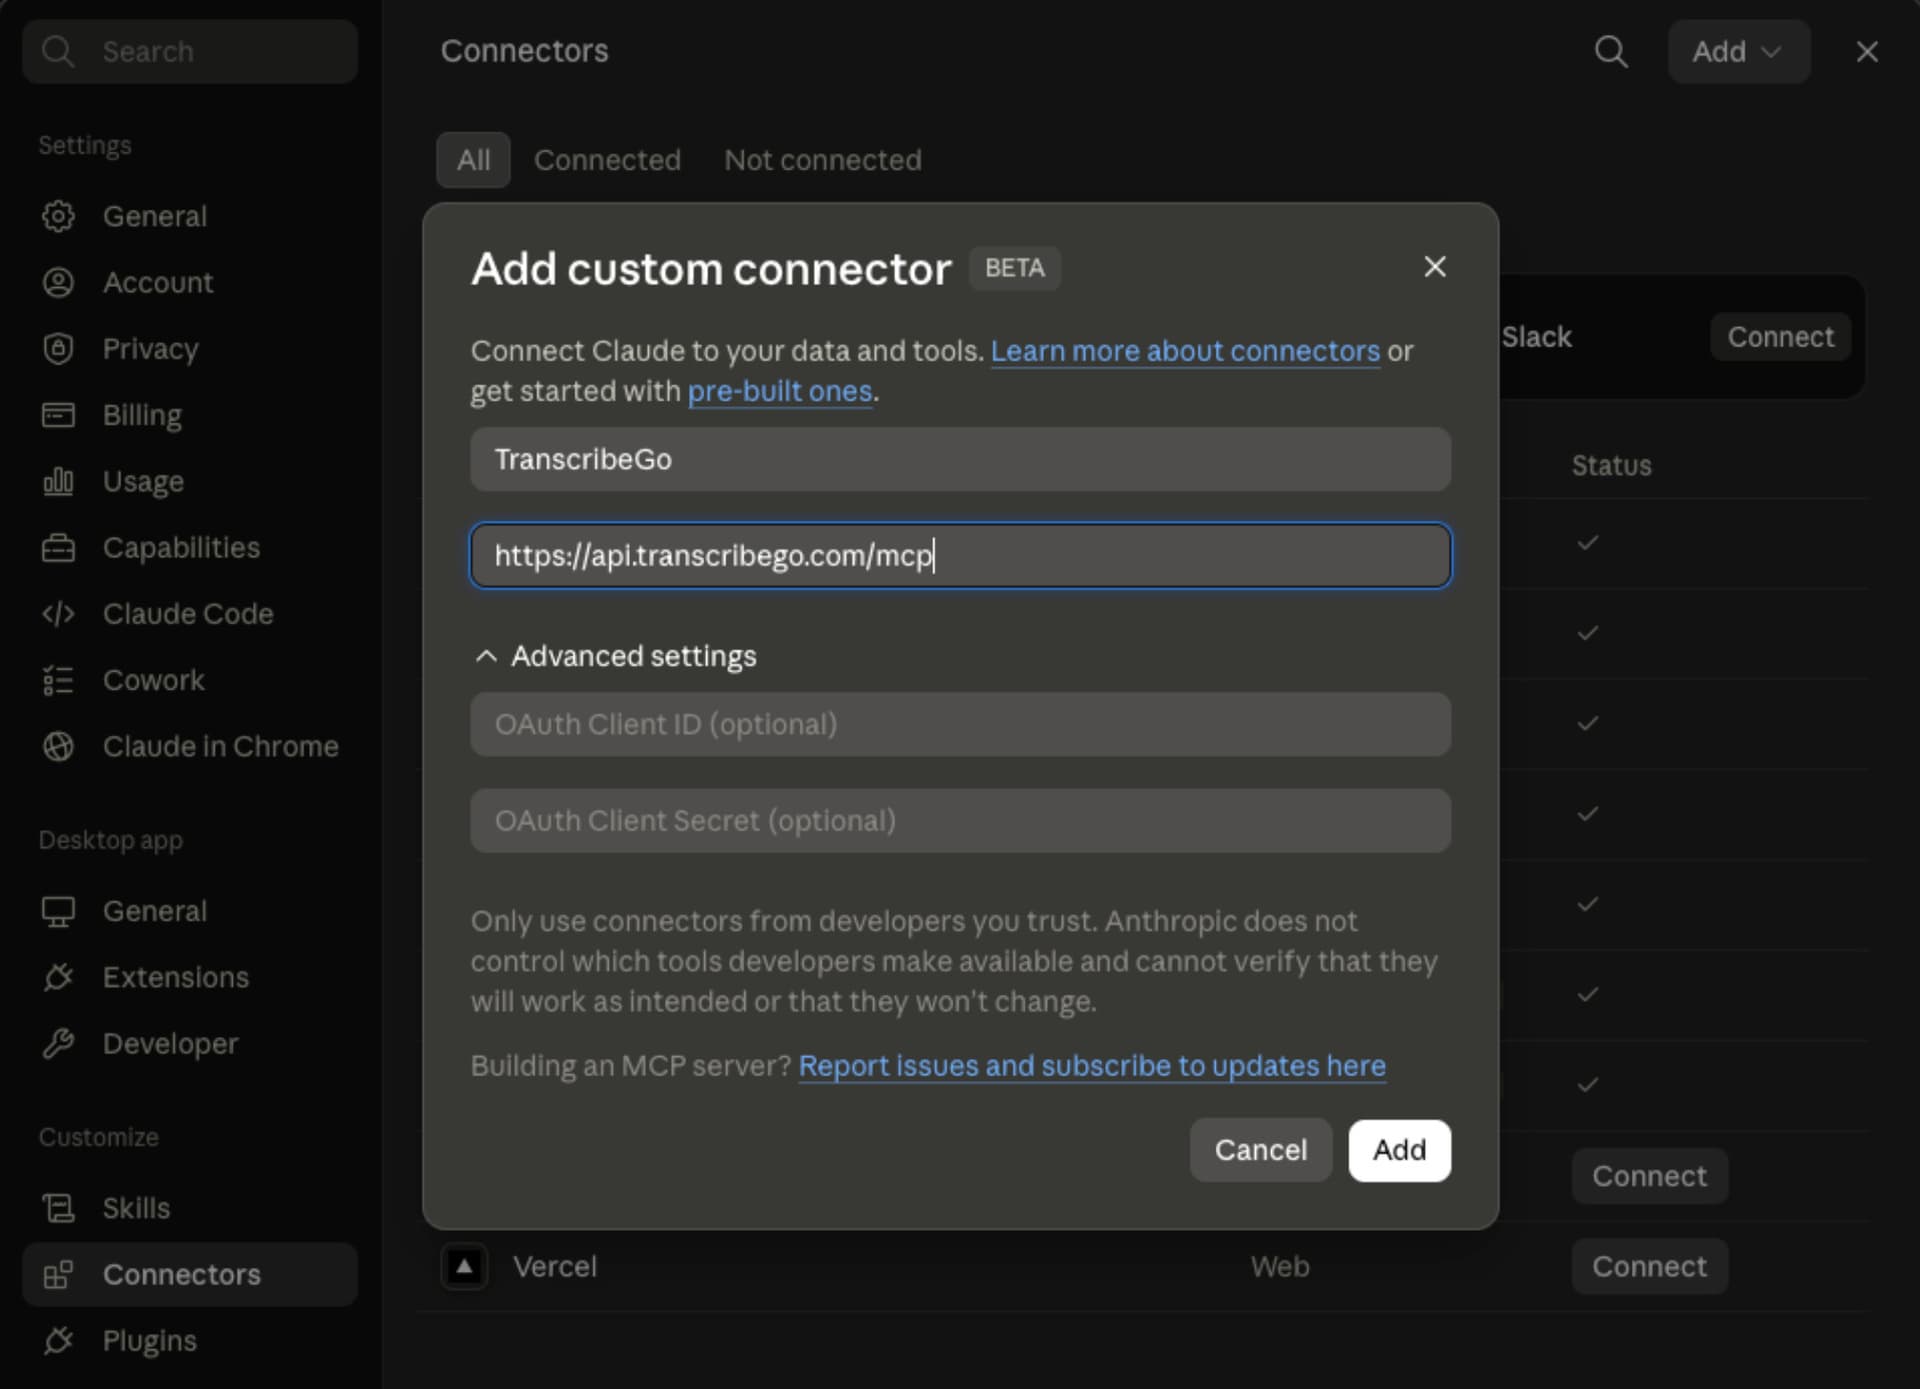Image resolution: width=1920 pixels, height=1389 pixels.
Task: Click the Web label in Vercel row
Action: coord(1280,1266)
